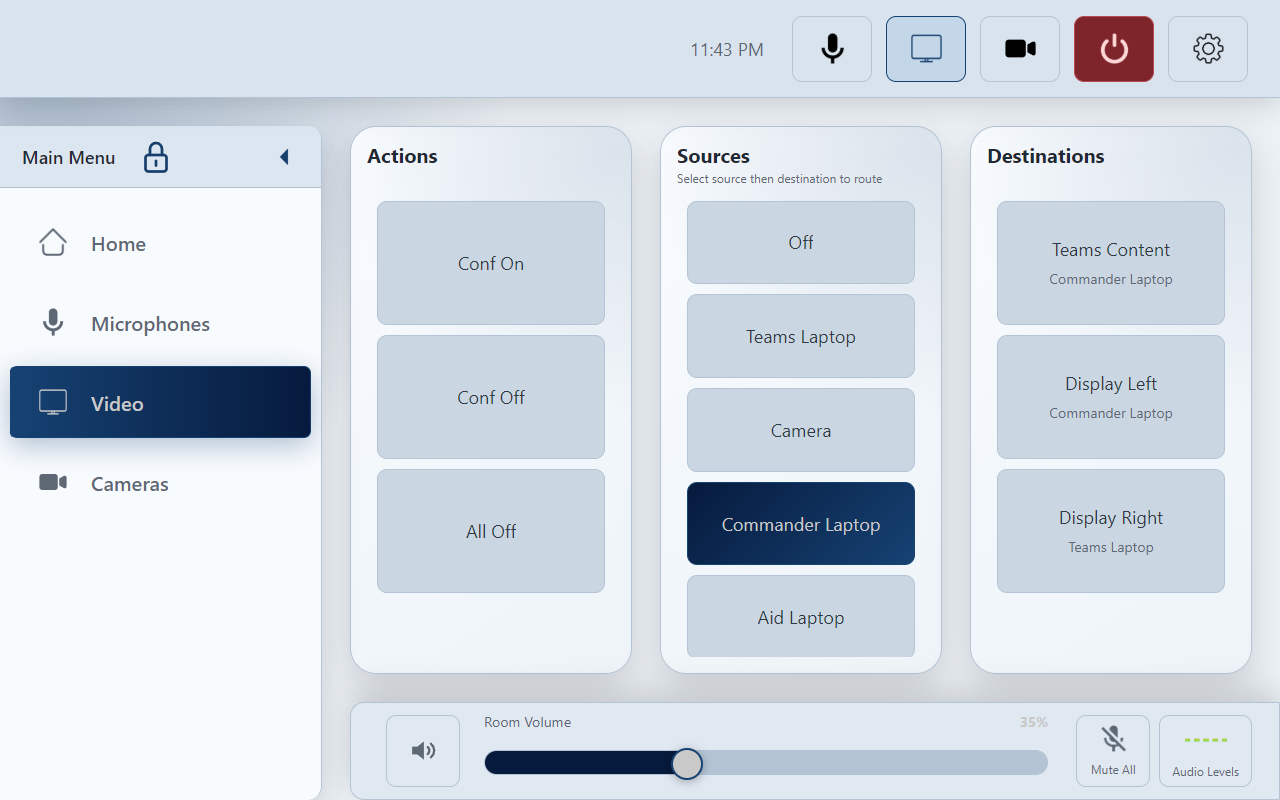Click the Conf Off action
The width and height of the screenshot is (1280, 800).
click(x=491, y=397)
